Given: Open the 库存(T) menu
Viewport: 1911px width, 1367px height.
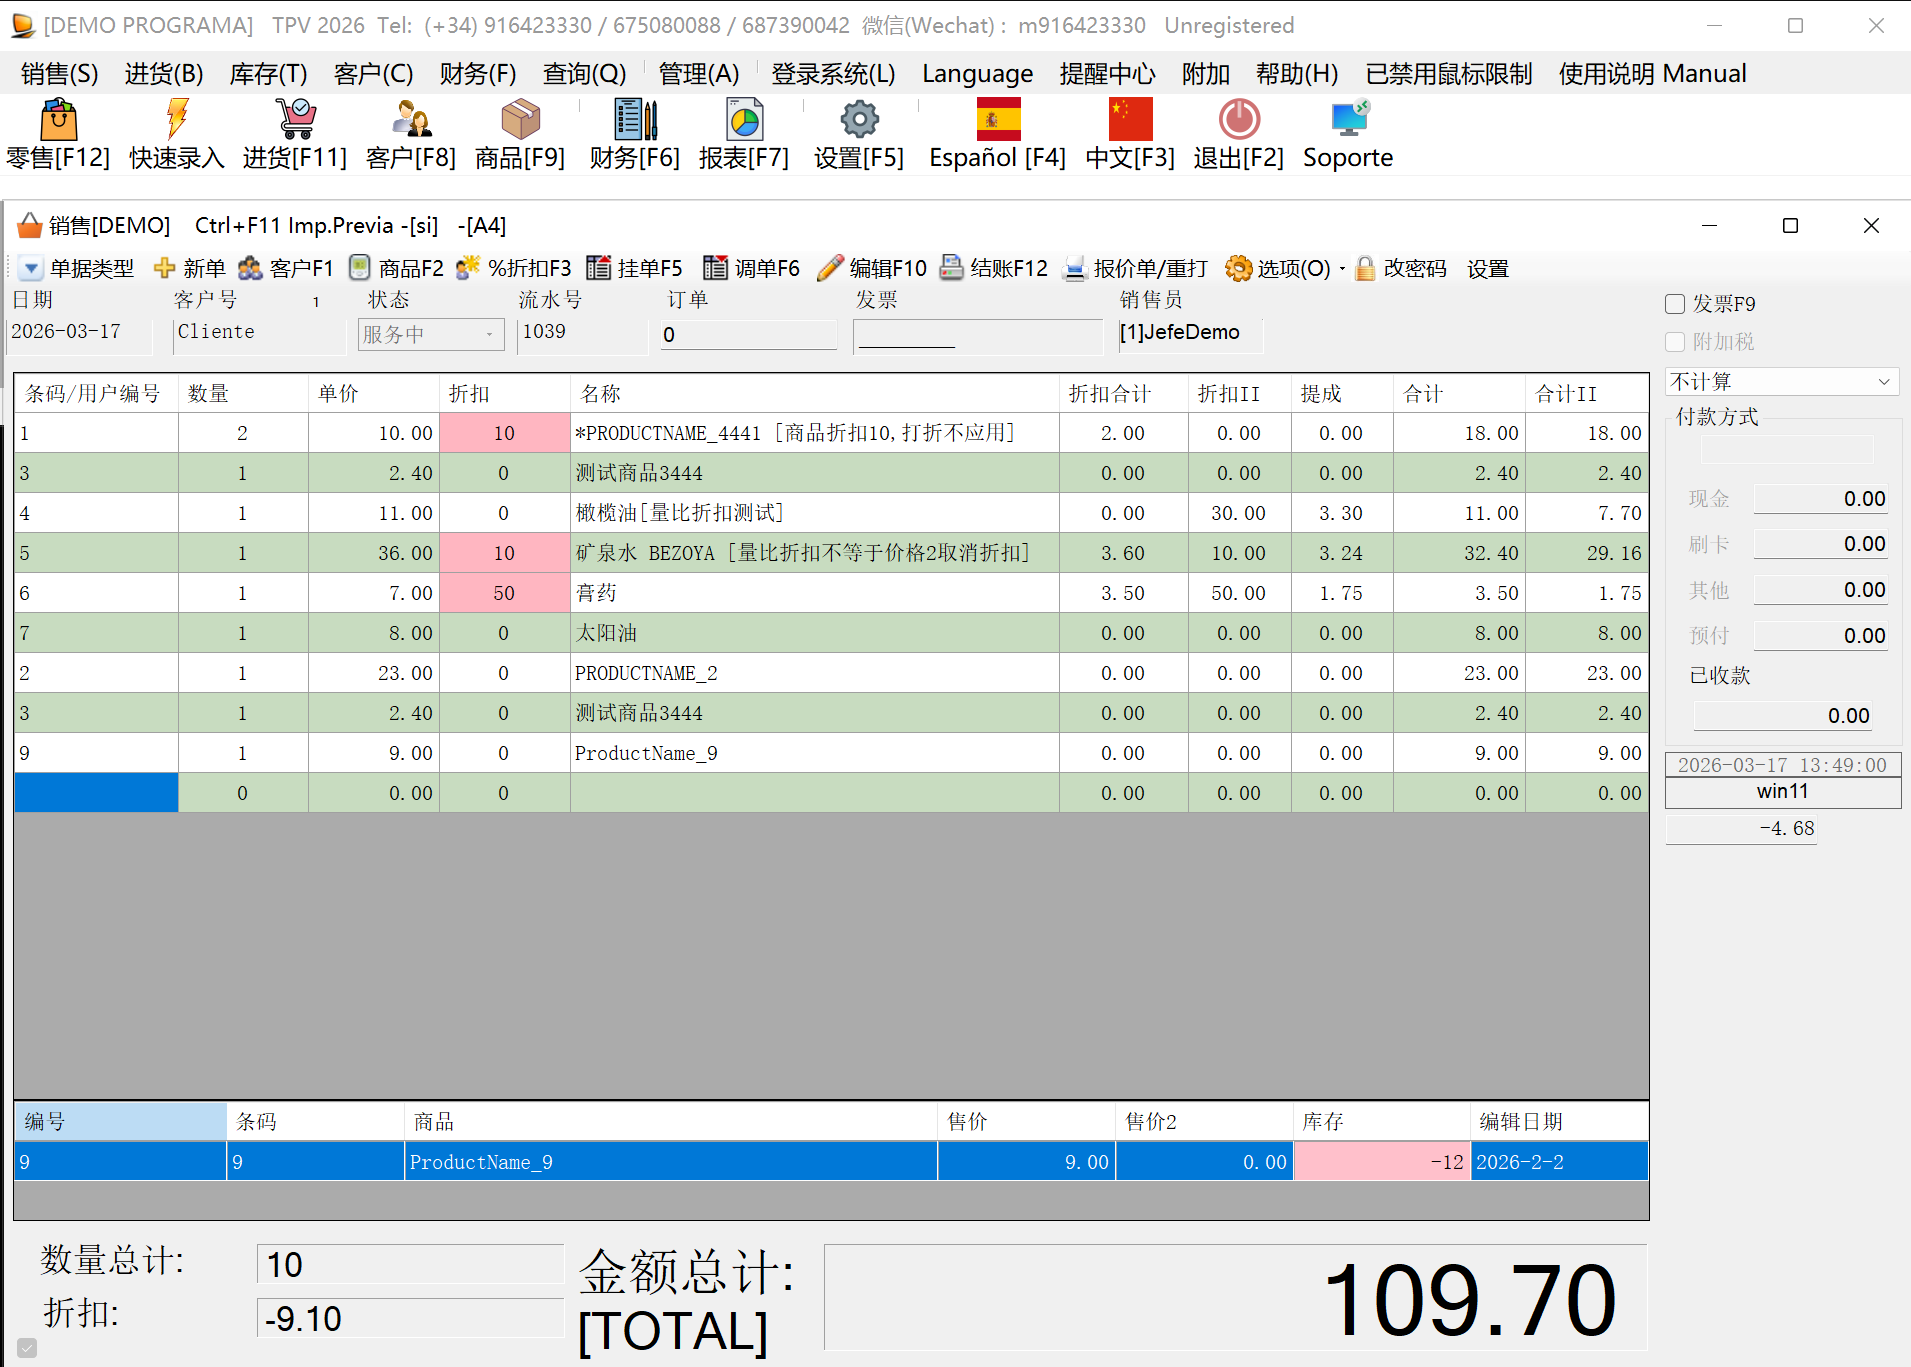Looking at the screenshot, I should 268,74.
